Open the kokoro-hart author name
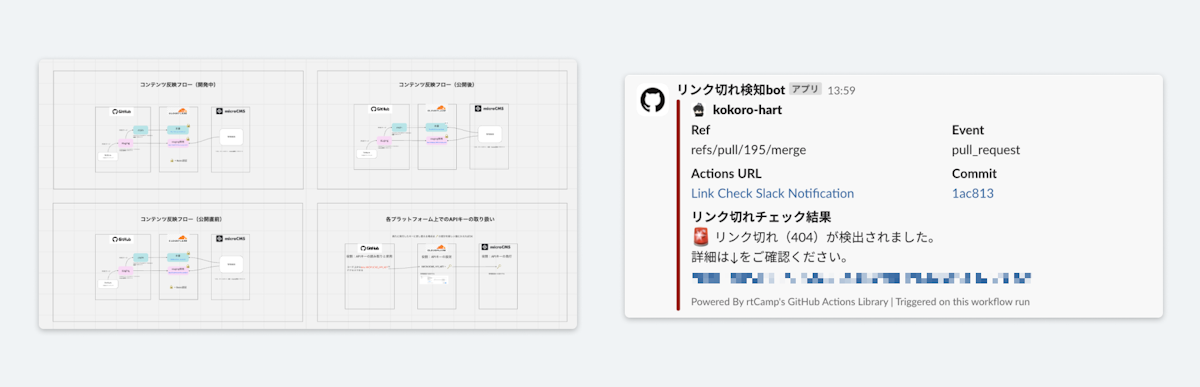Screen dimensions: 1200x387 click(747, 110)
